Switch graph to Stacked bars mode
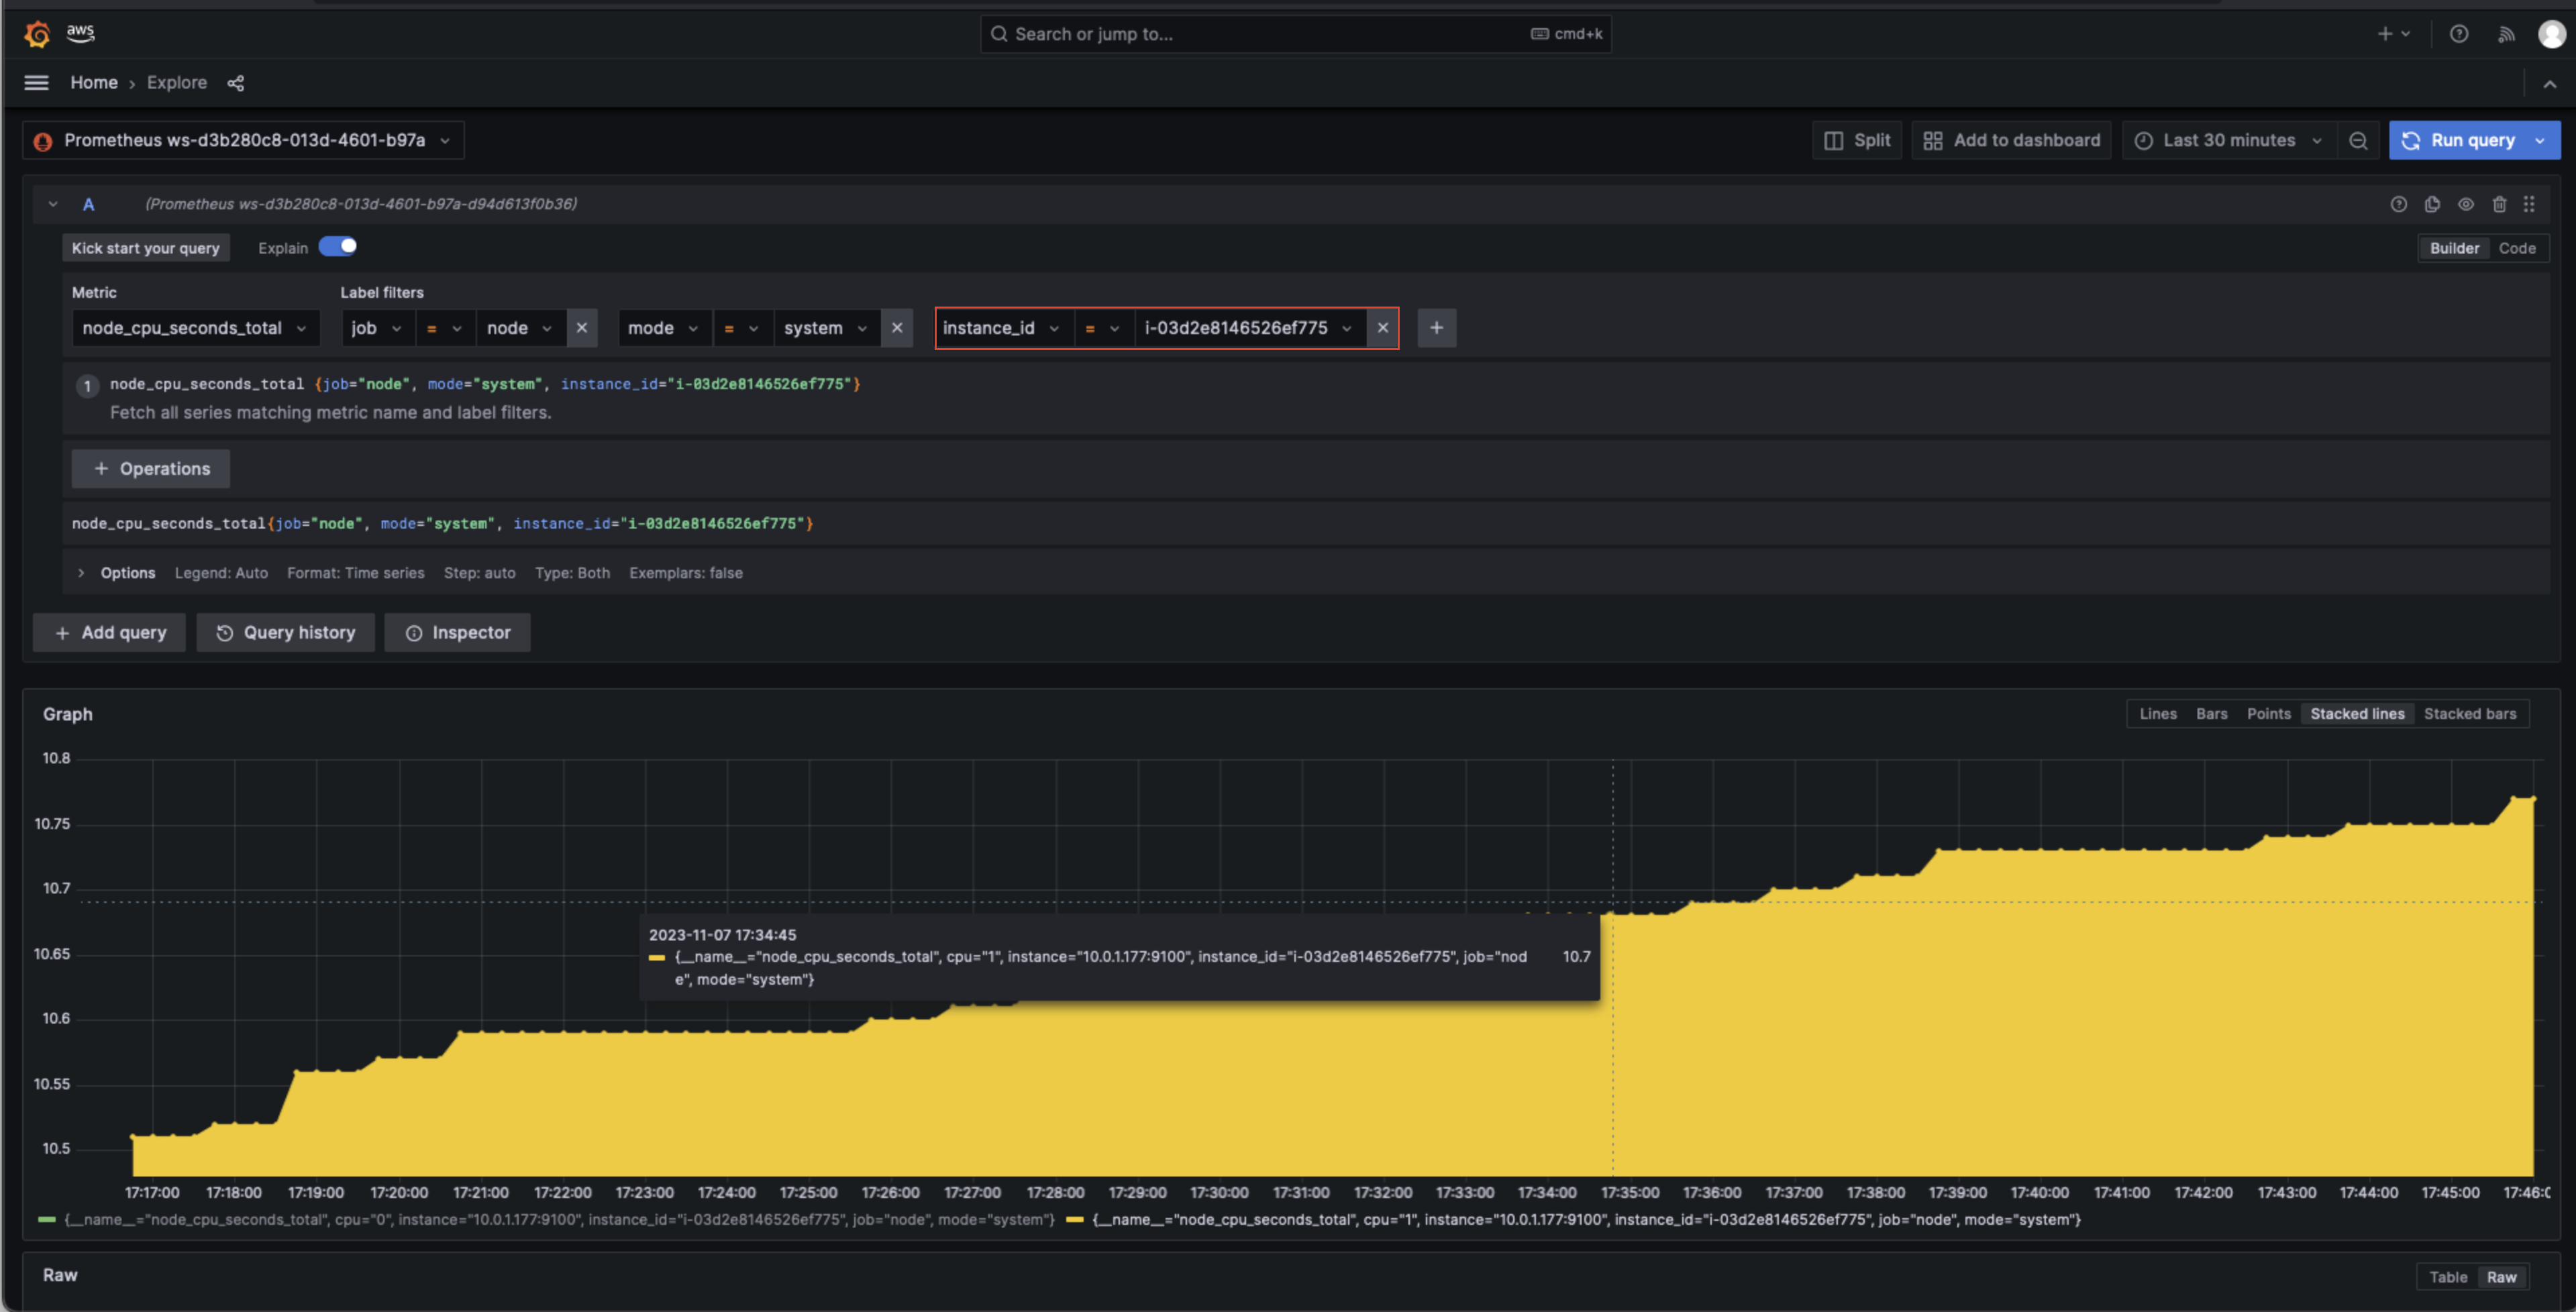Screen dimensions: 2576x1312 click(x=2471, y=713)
